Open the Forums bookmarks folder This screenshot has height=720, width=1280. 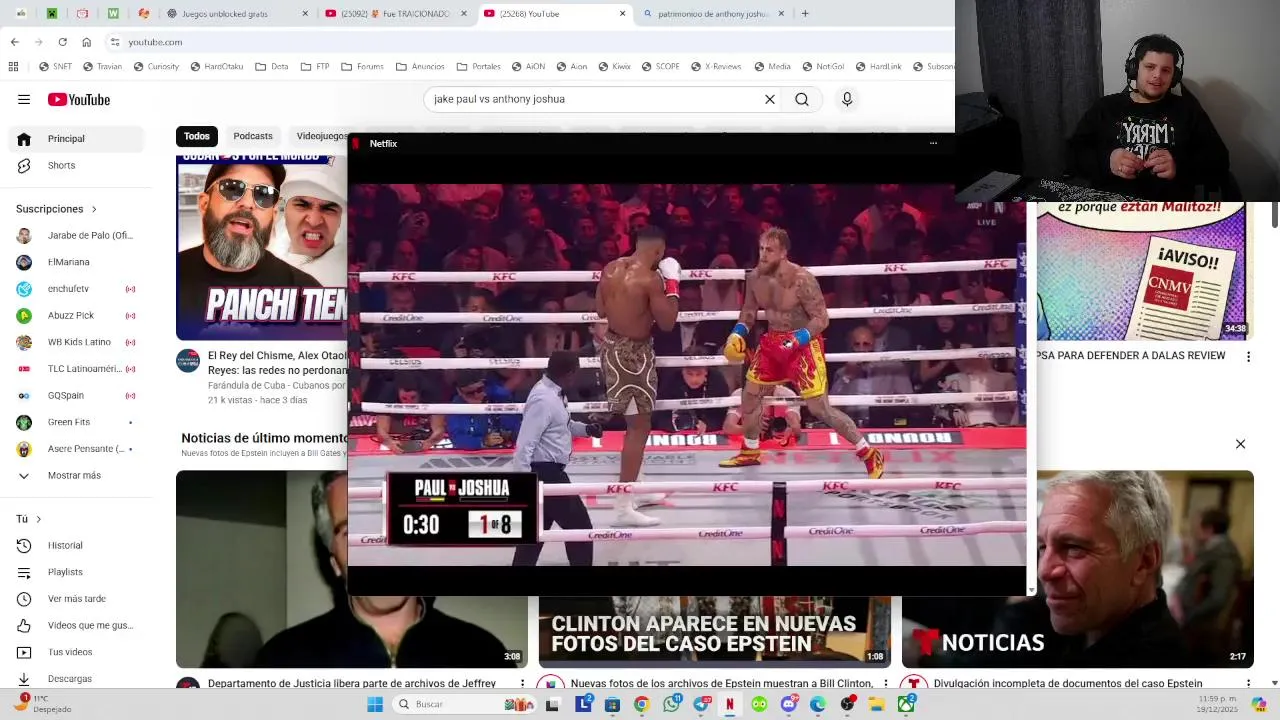point(362,67)
